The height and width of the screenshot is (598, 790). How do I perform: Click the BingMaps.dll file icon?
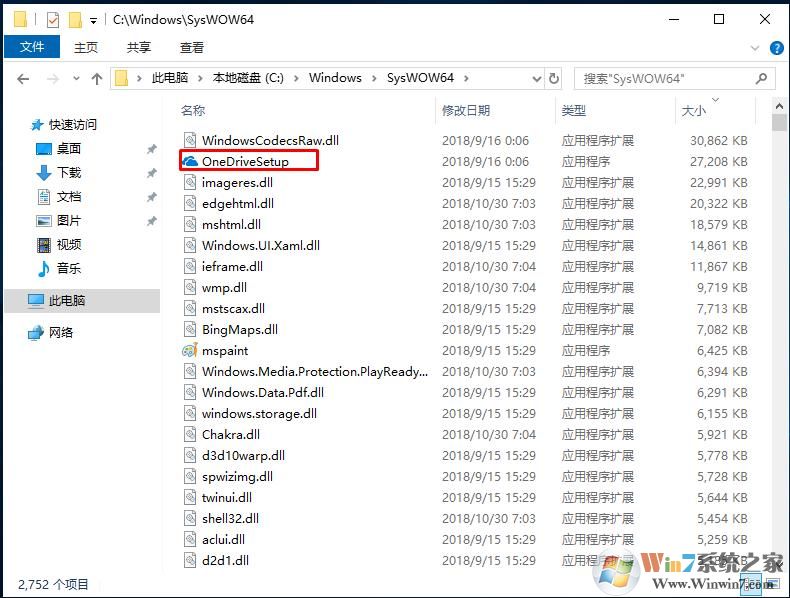coord(190,329)
